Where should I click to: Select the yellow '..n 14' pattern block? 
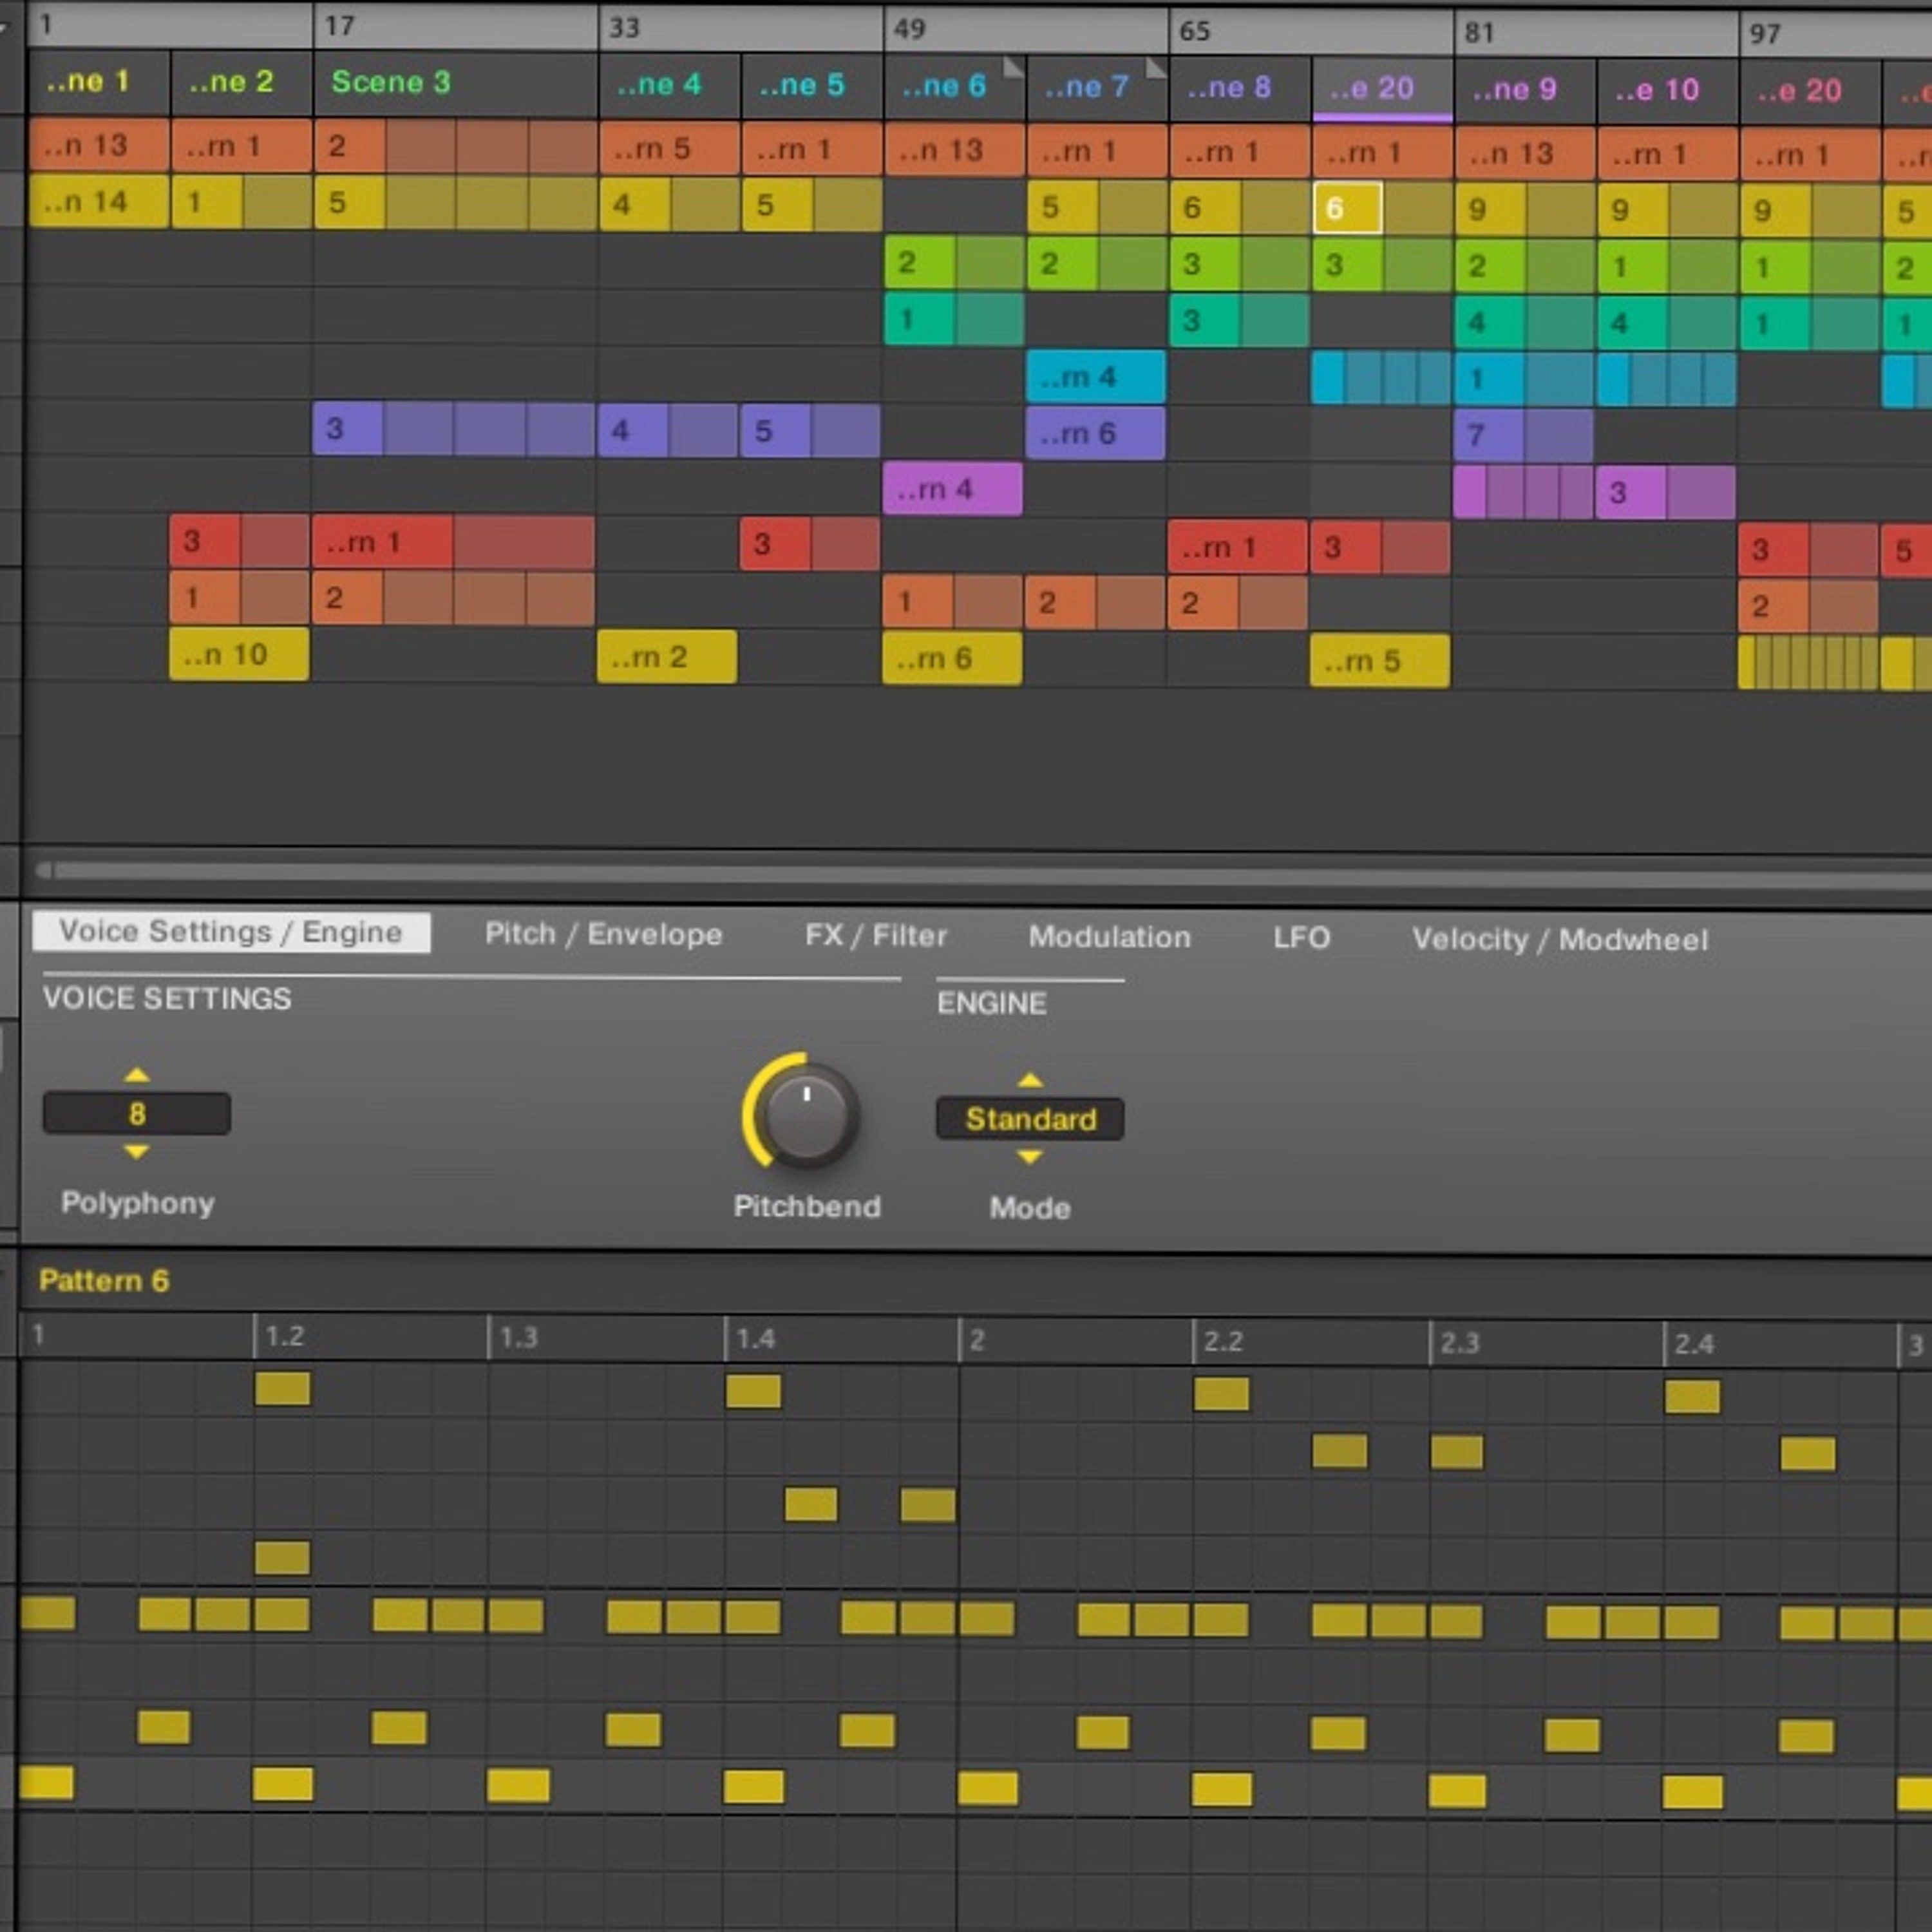98,201
